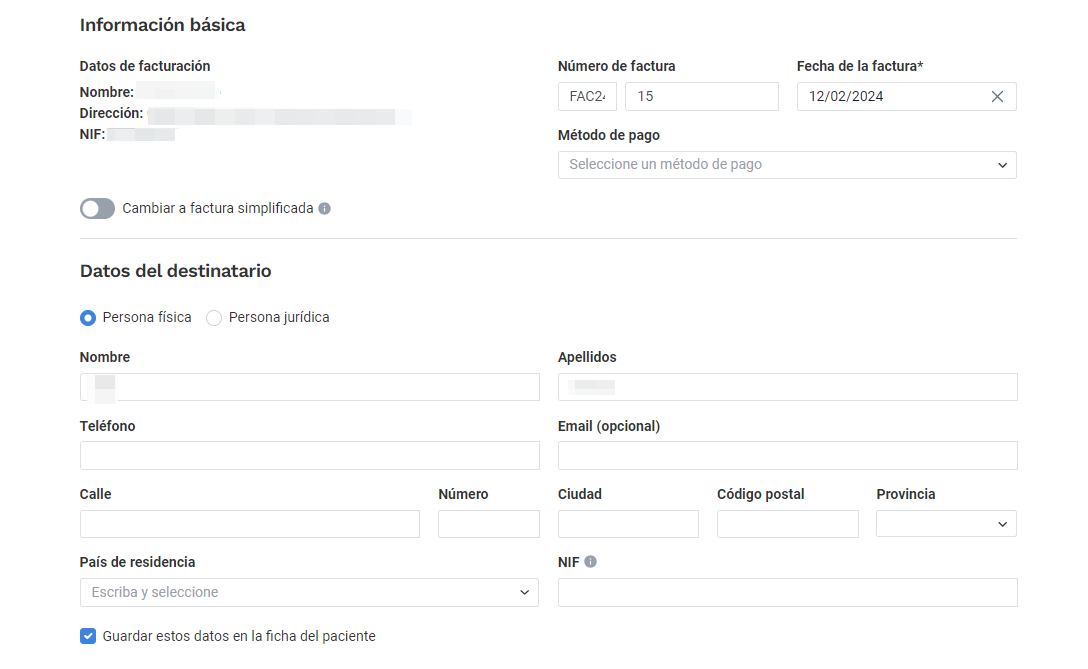The width and height of the screenshot is (1088, 669).
Task: Click the Calle input field
Action: point(249,523)
